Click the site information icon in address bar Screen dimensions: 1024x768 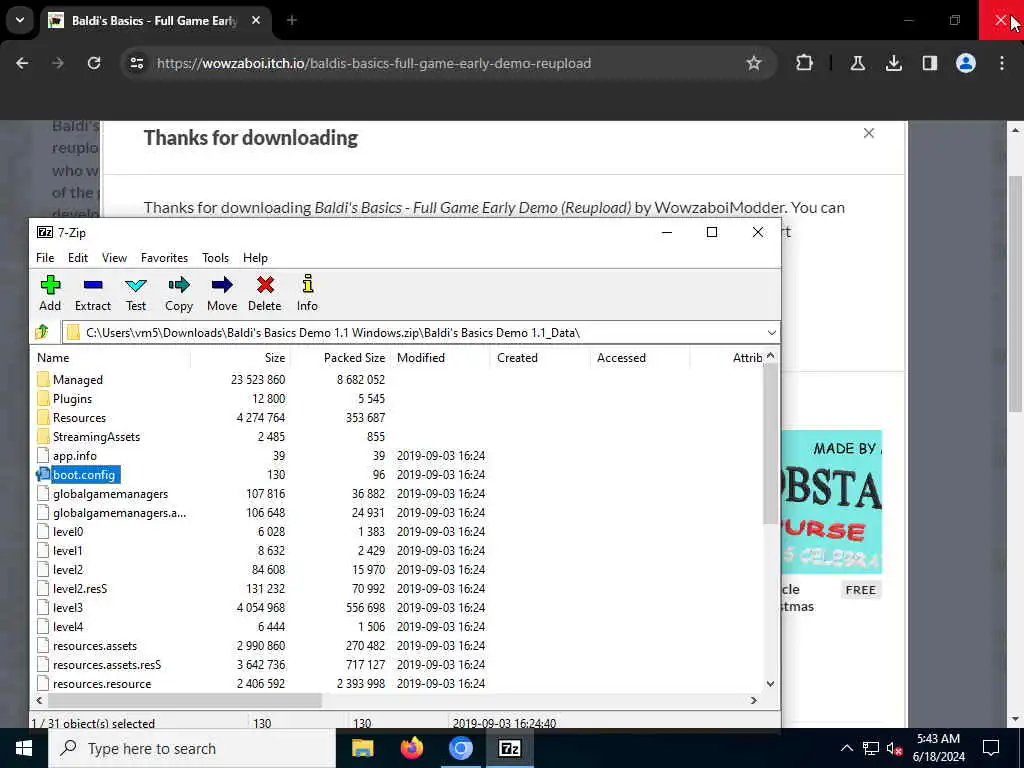137,63
